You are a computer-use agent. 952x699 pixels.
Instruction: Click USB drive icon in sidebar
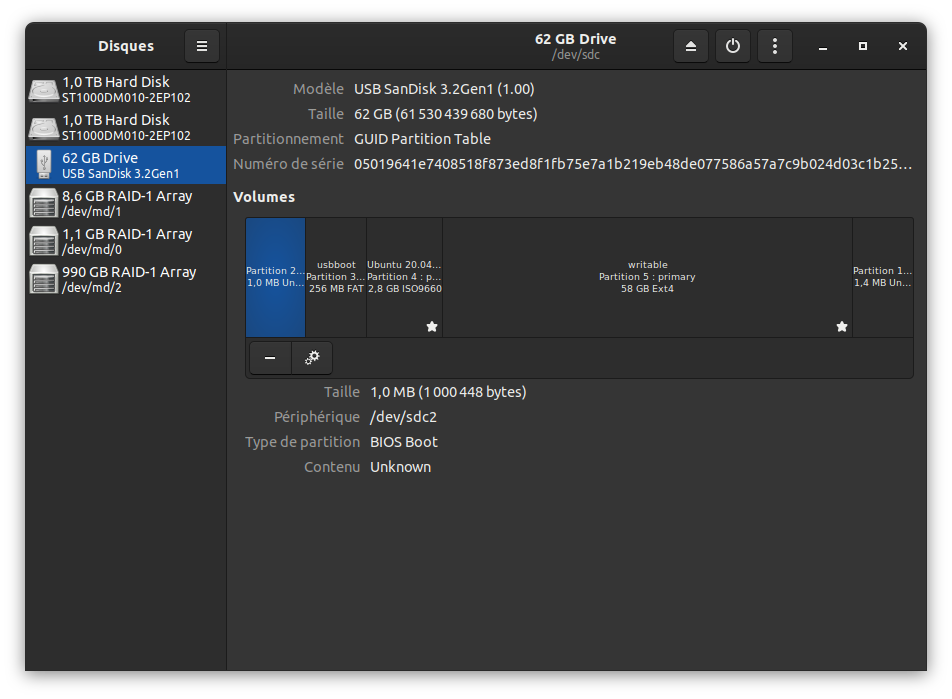44,165
